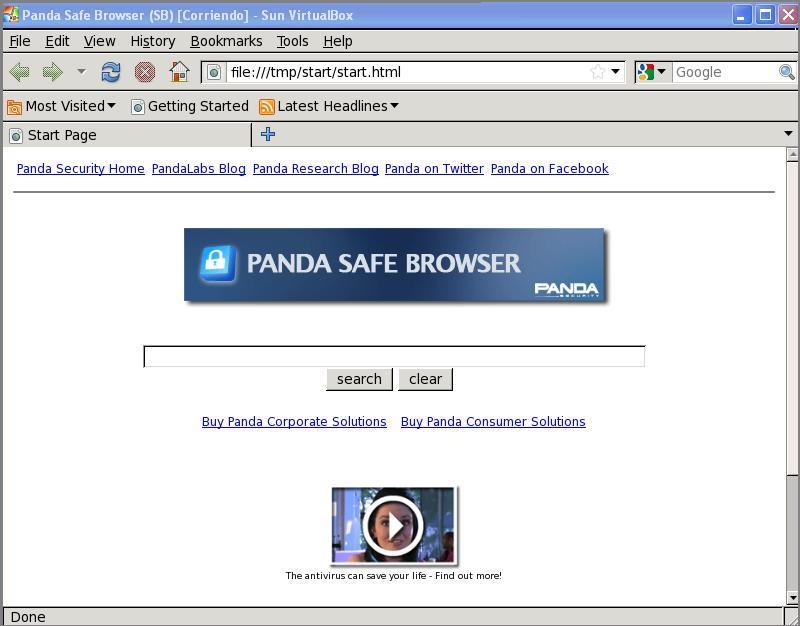Image resolution: width=800 pixels, height=626 pixels.
Task: Play the antivirus video thumbnail
Action: coord(393,525)
